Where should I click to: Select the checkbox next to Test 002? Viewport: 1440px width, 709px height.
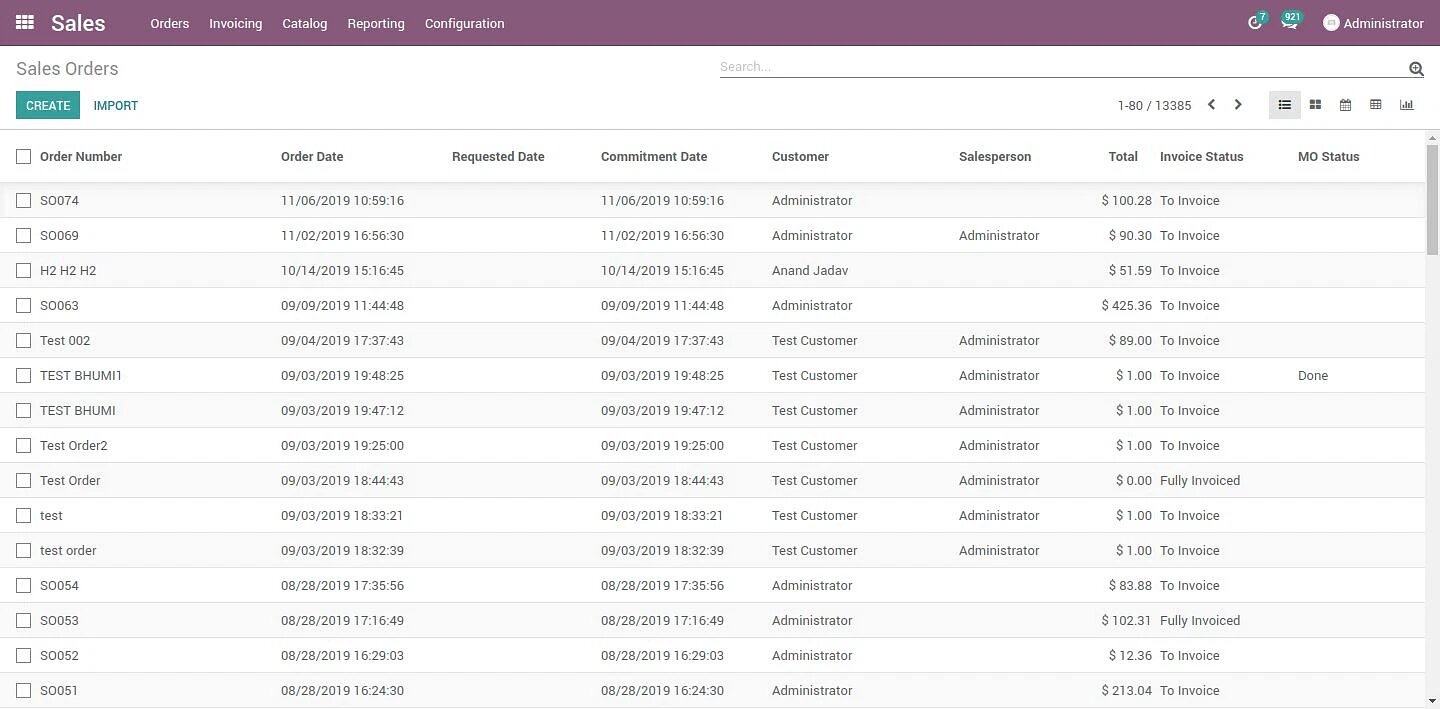24,340
